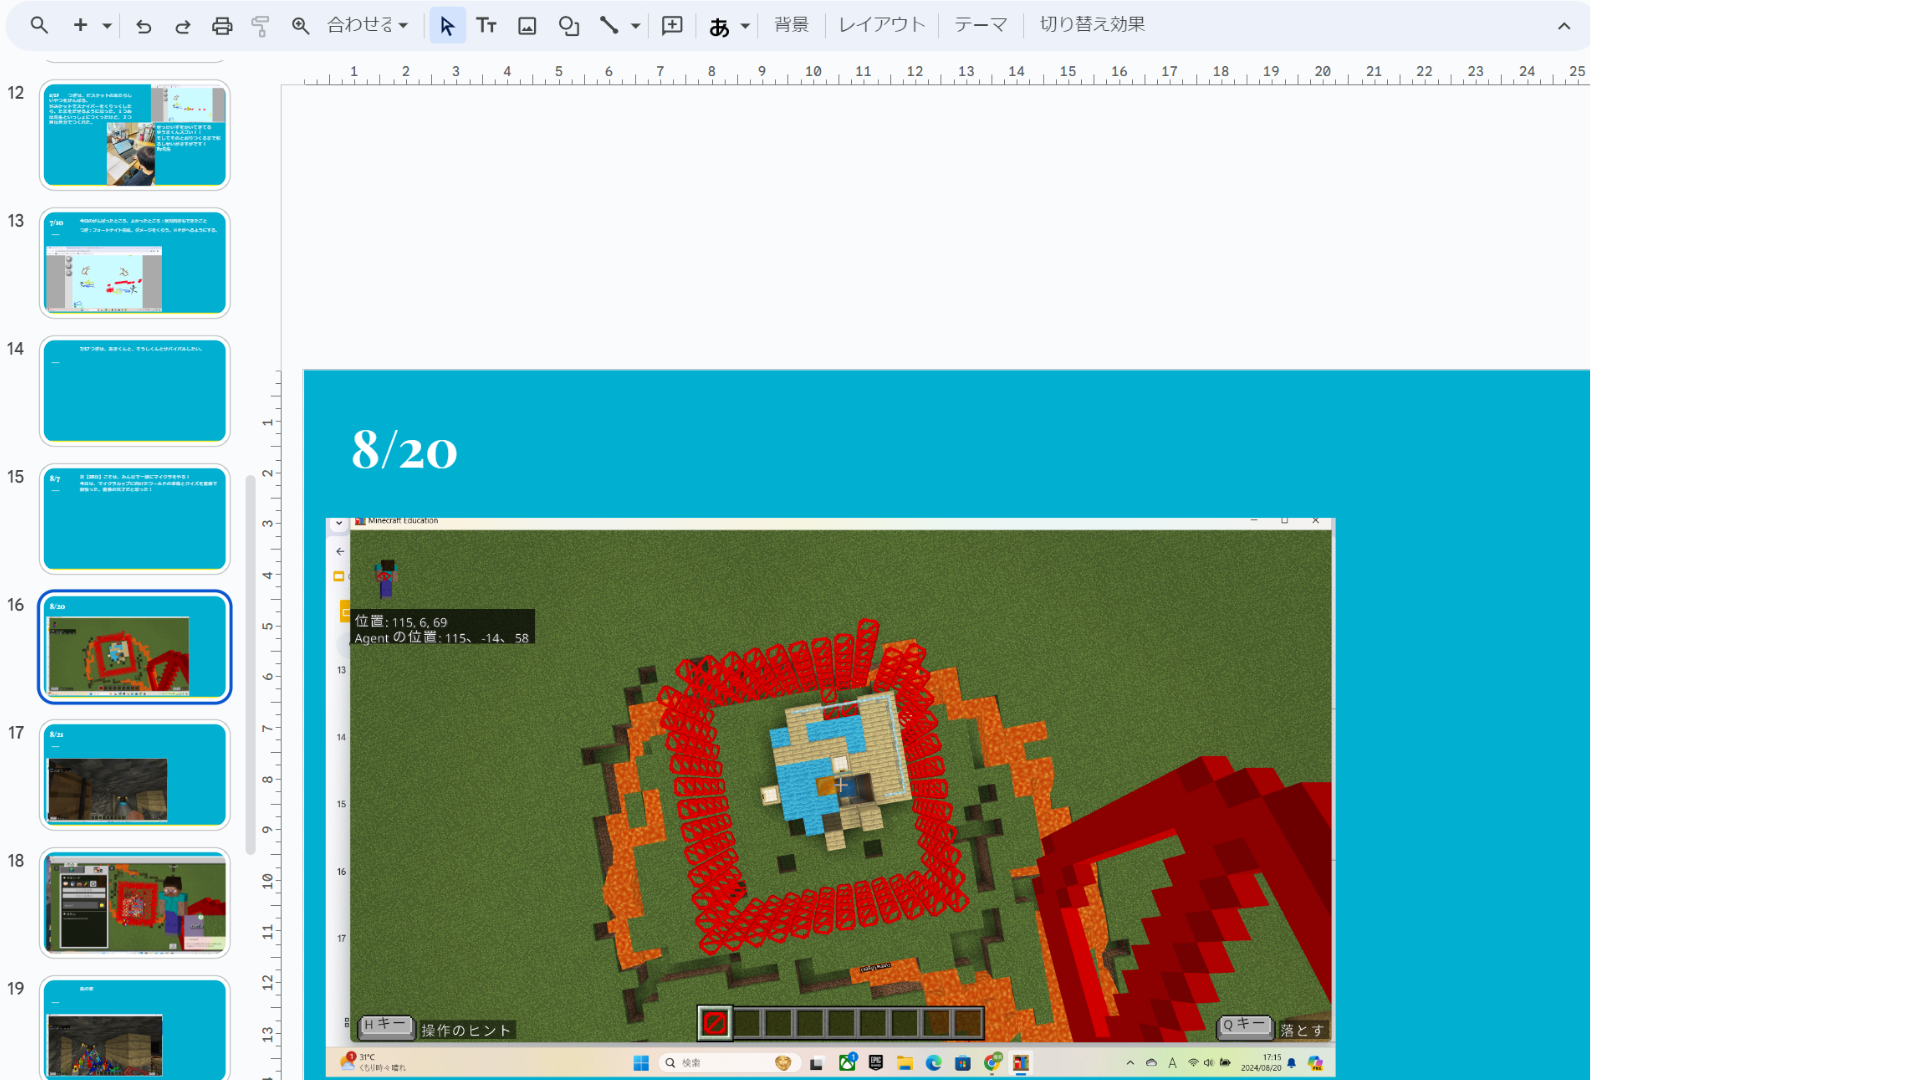This screenshot has width=1920, height=1080.
Task: Add a comment to the slide
Action: pos(672,26)
